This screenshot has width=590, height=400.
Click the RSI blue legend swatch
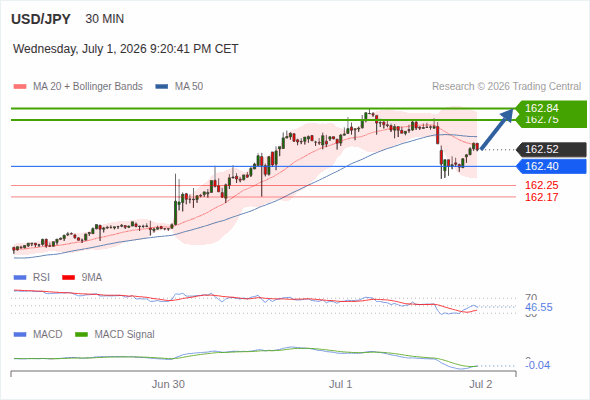coord(20,278)
